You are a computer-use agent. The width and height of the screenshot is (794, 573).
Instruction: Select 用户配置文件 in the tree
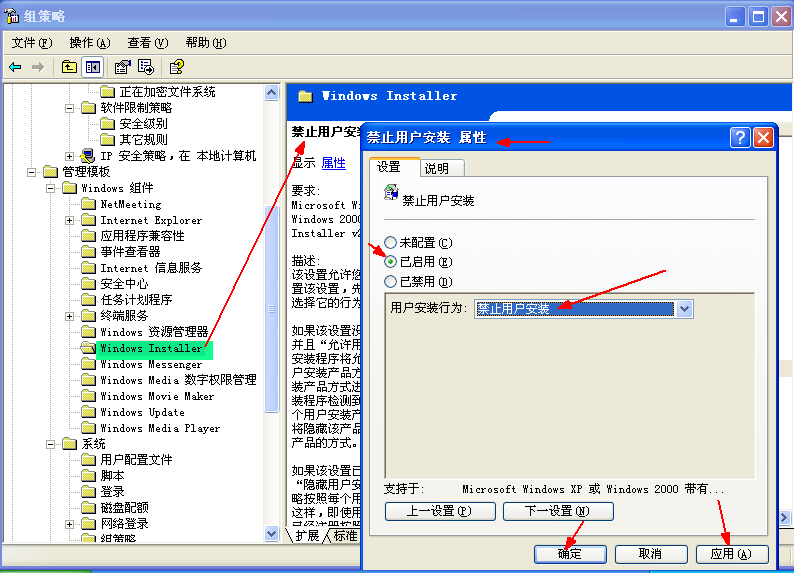point(136,460)
